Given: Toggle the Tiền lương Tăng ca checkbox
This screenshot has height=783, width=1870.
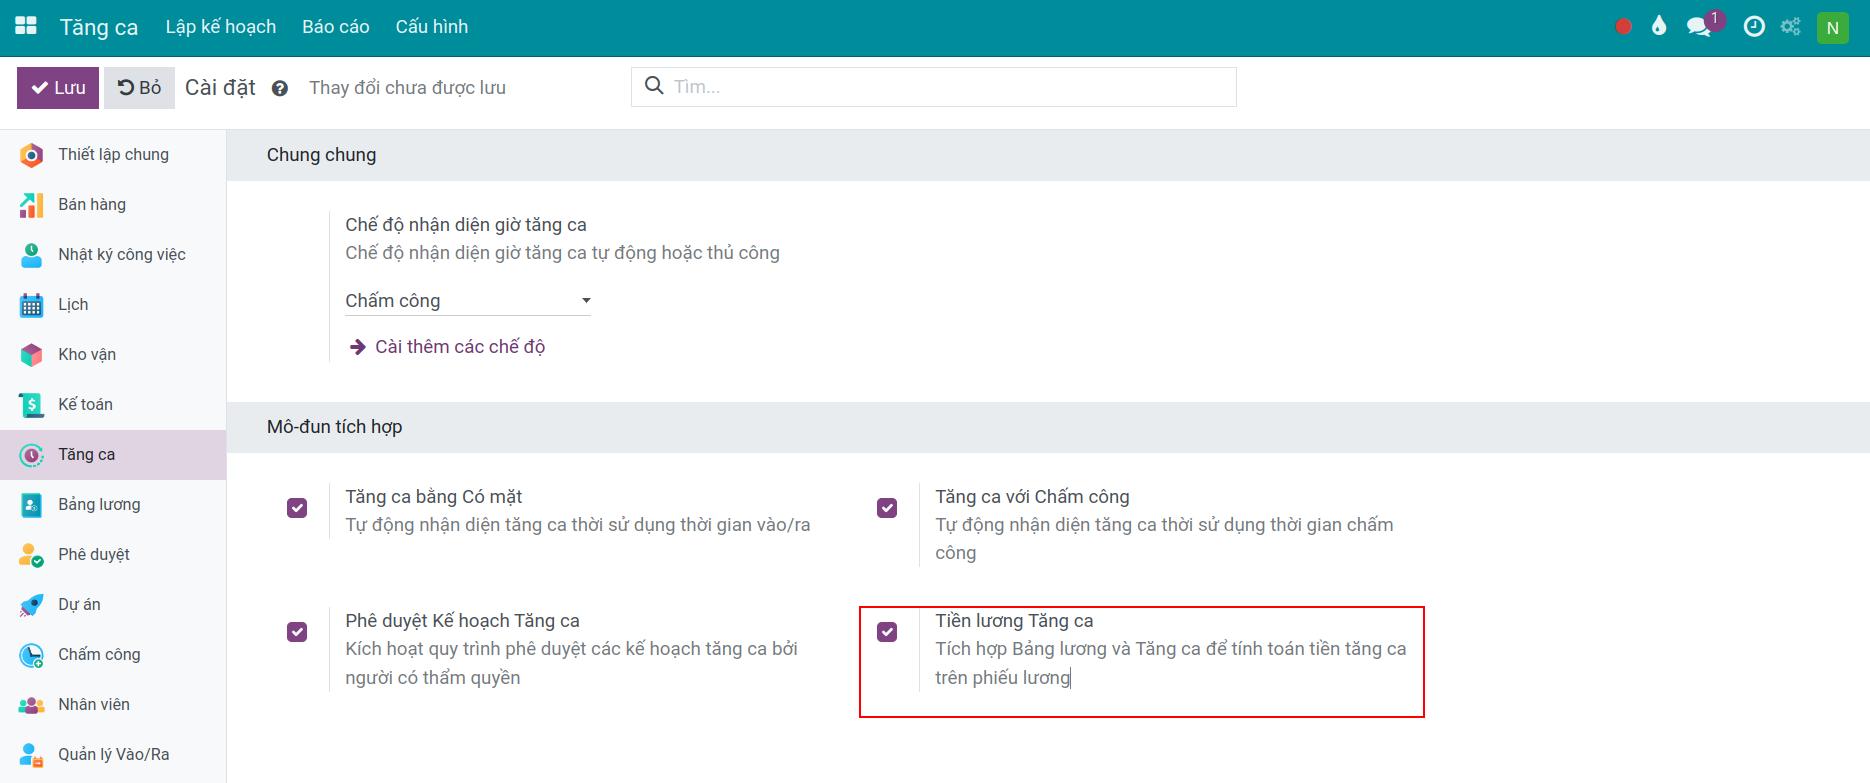Looking at the screenshot, I should click(x=887, y=632).
